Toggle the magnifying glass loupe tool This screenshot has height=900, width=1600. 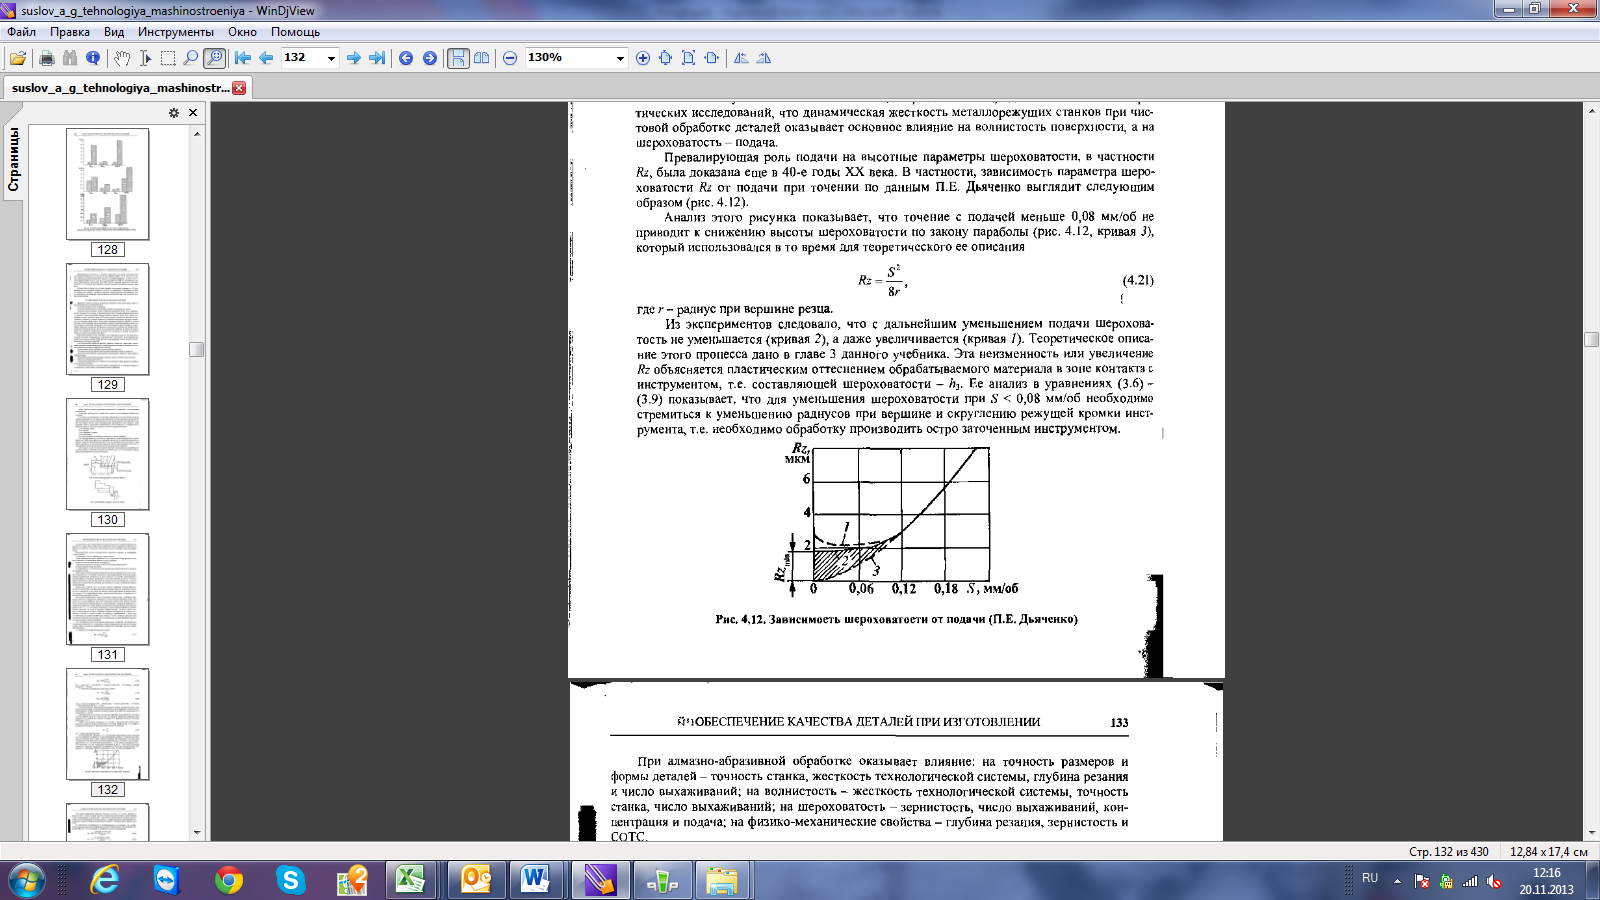pyautogui.click(x=214, y=58)
